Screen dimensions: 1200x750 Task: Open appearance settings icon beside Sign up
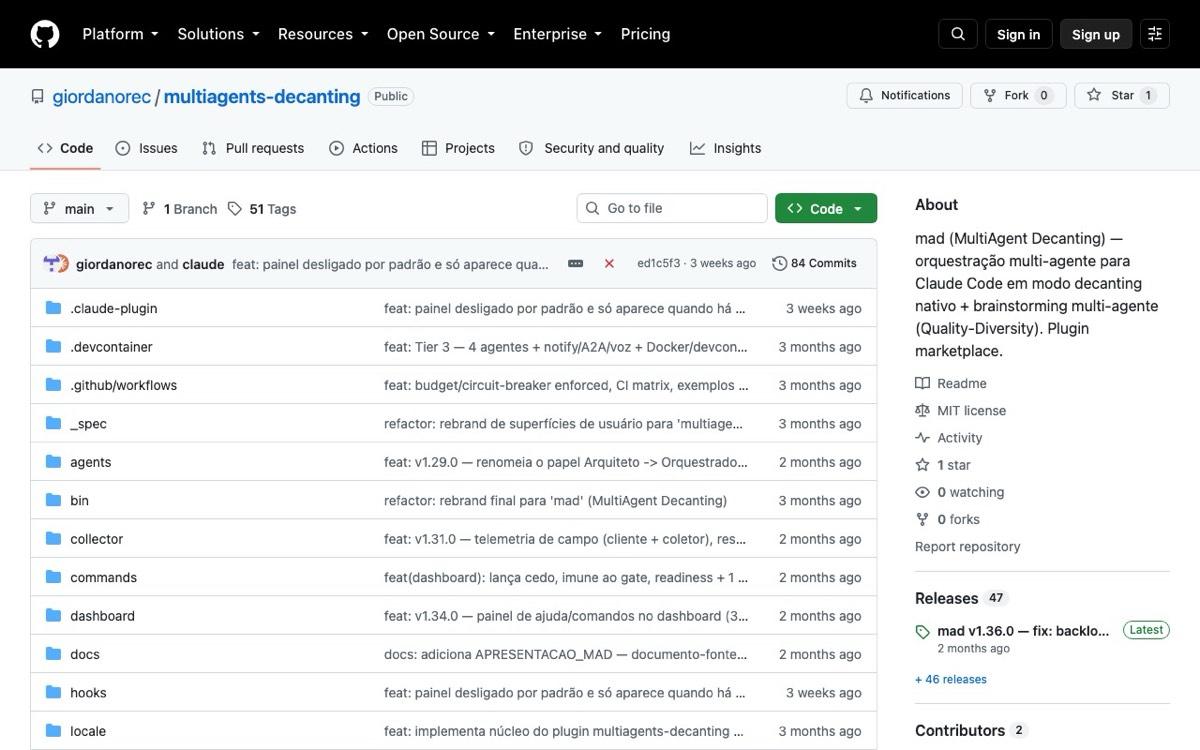[1155, 34]
